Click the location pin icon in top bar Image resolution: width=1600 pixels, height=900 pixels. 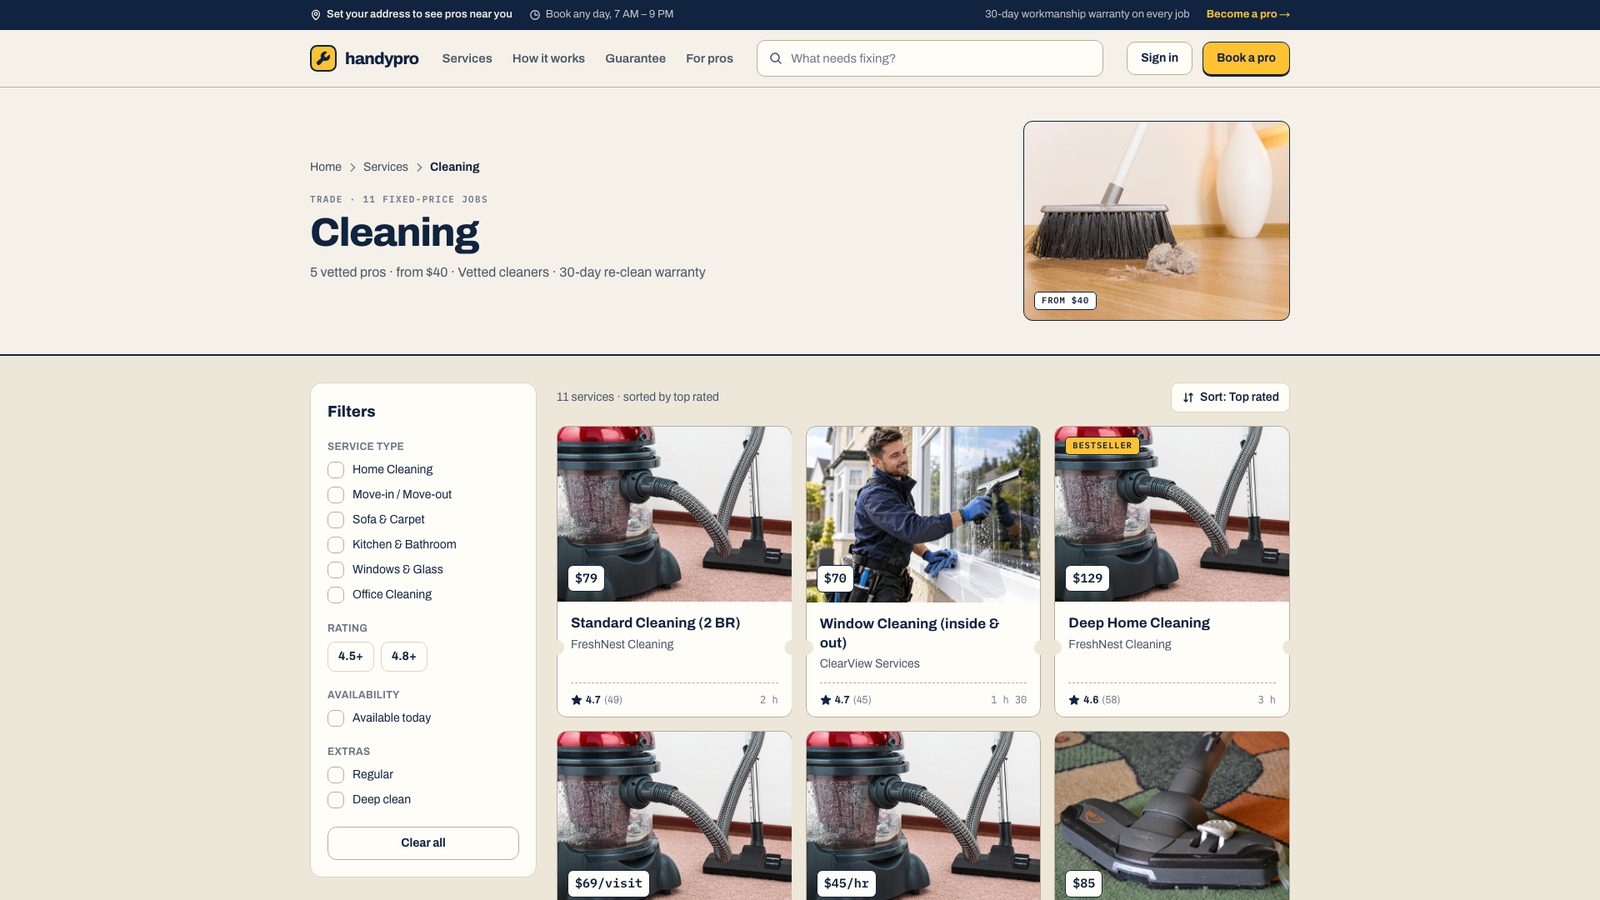click(x=316, y=15)
